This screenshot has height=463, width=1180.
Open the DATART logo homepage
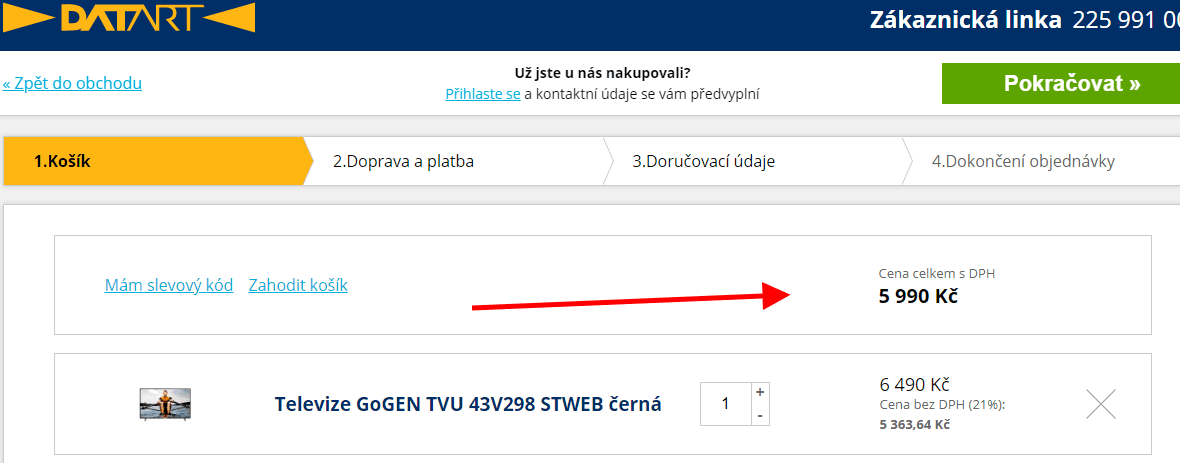tap(128, 18)
